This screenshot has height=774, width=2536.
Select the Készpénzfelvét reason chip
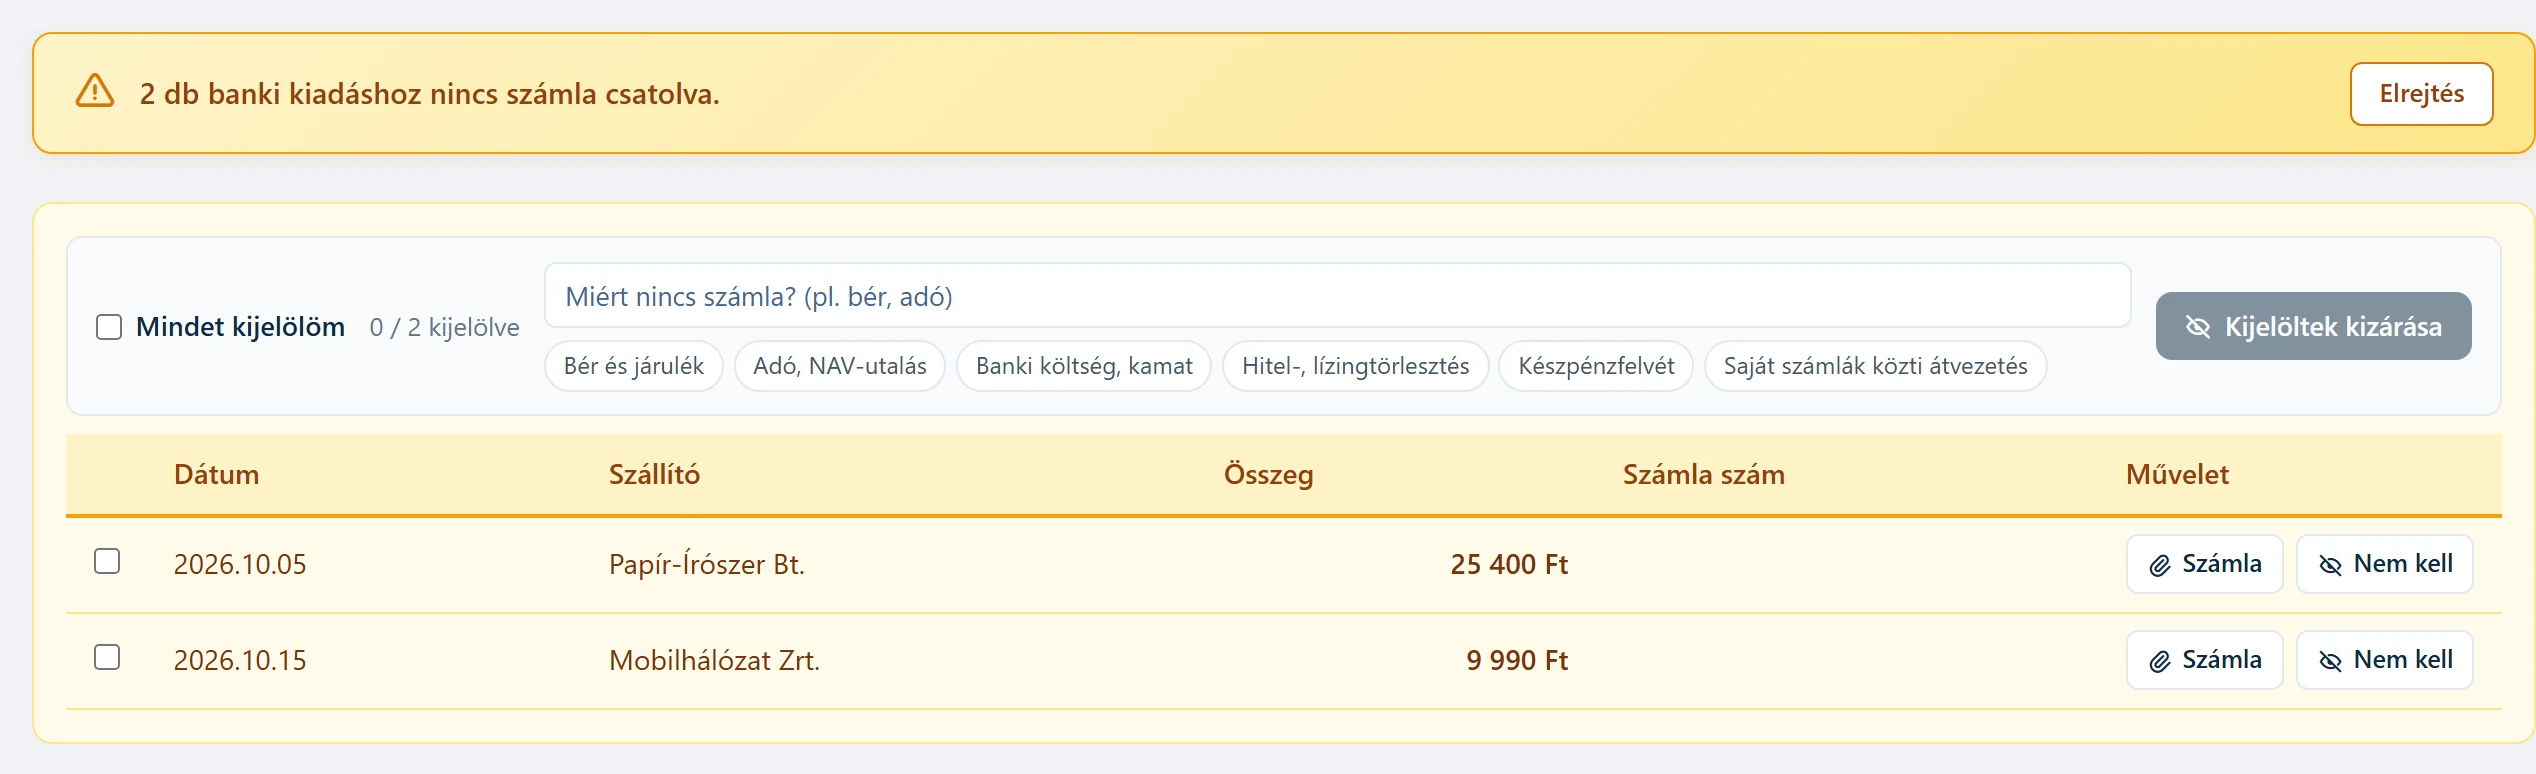1596,366
